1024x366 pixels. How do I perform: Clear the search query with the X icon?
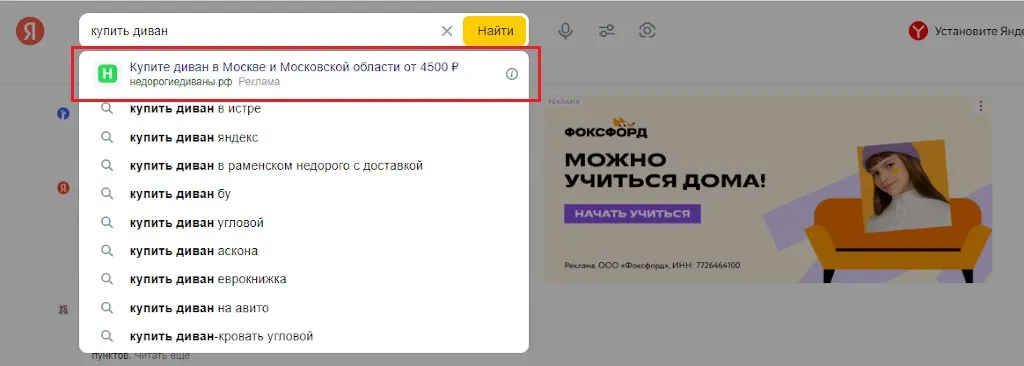click(x=447, y=31)
